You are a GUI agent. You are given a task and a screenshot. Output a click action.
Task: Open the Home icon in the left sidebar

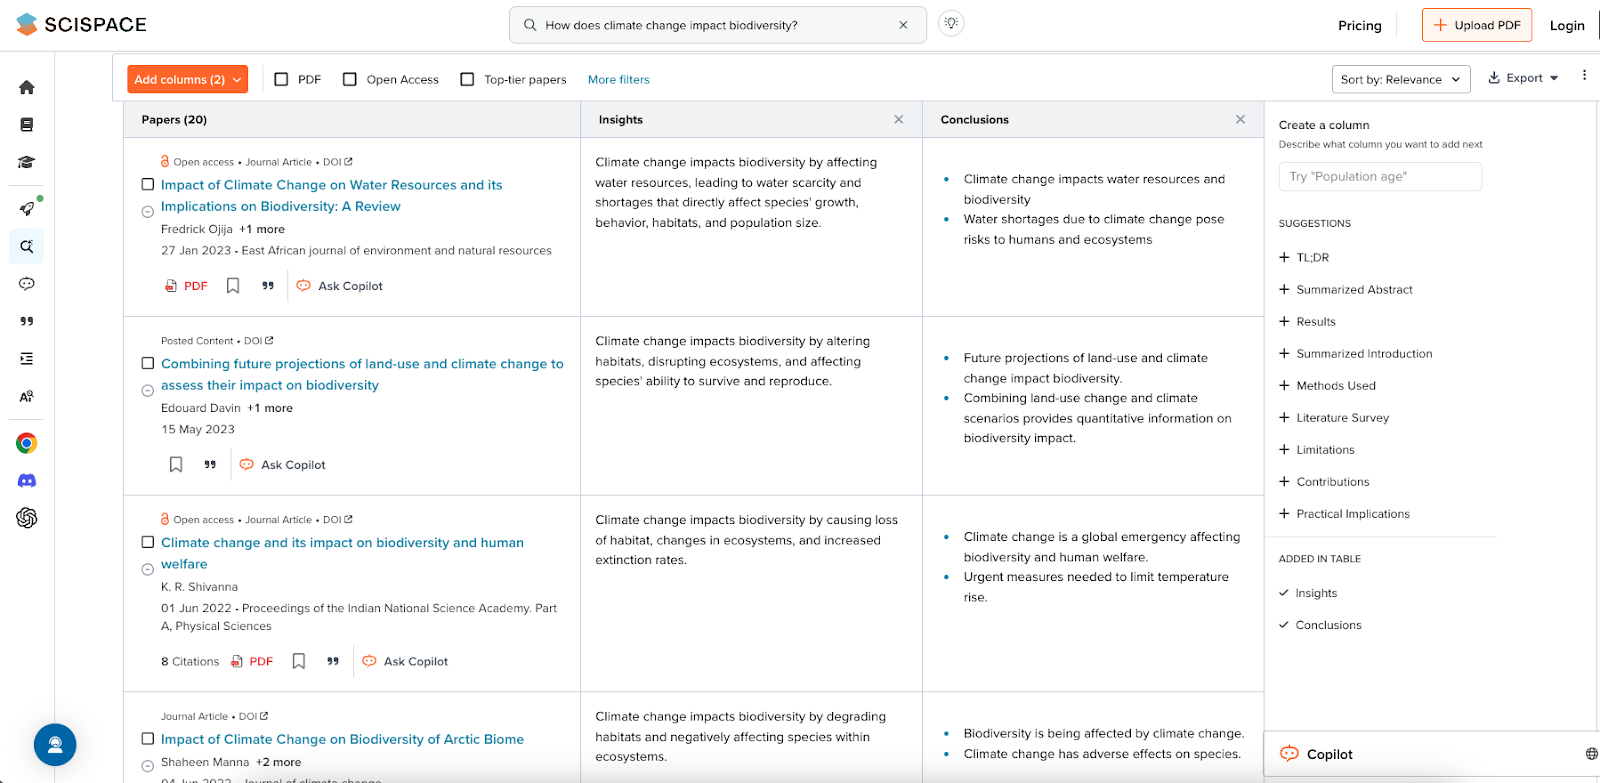(27, 87)
